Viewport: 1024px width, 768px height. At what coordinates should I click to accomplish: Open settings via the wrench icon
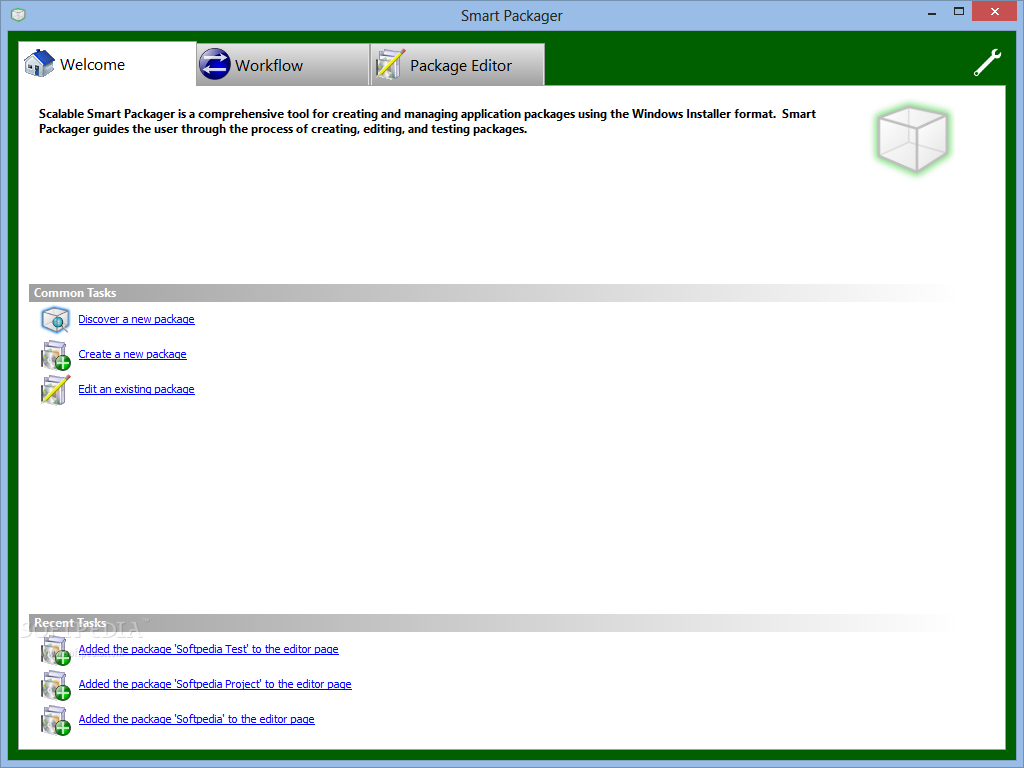click(987, 63)
